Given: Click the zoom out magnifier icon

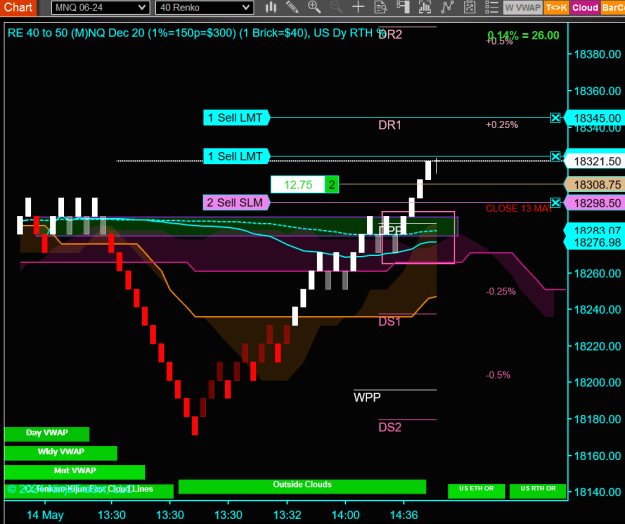Looking at the screenshot, I should (x=336, y=7).
